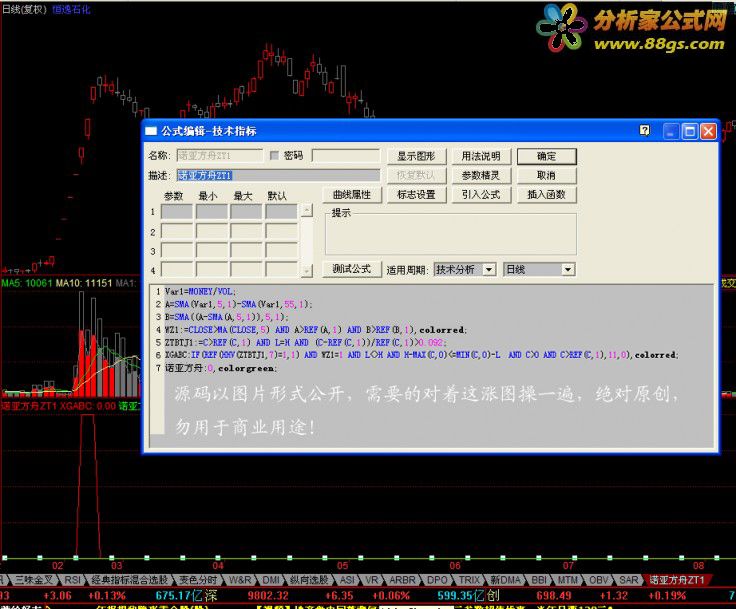Viewport: 736px width, 609px height.
Task: Click the 提示 hint text area
Action: pyautogui.click(x=451, y=235)
